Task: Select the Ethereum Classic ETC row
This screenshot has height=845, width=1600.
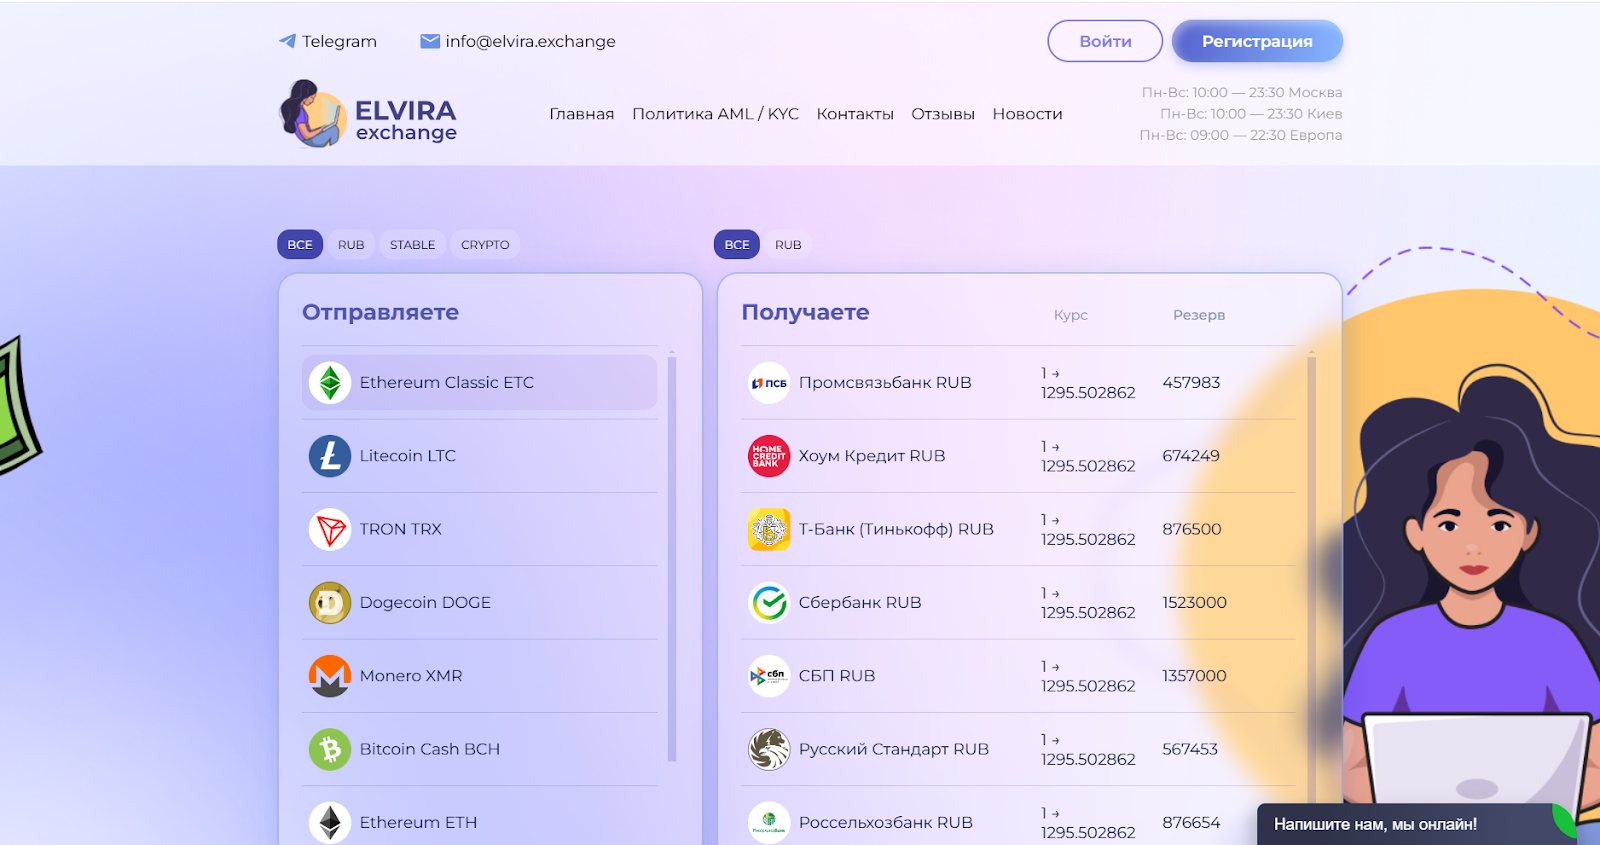Action: pos(480,383)
